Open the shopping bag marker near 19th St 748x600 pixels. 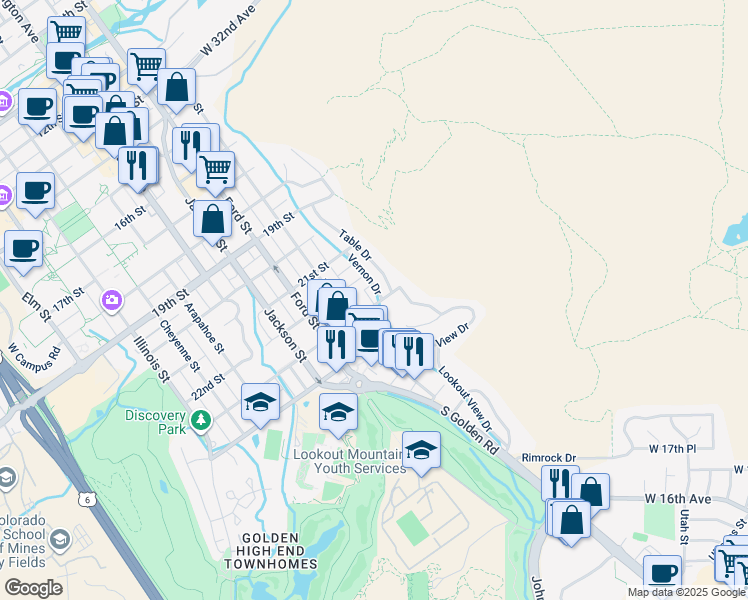tap(212, 219)
